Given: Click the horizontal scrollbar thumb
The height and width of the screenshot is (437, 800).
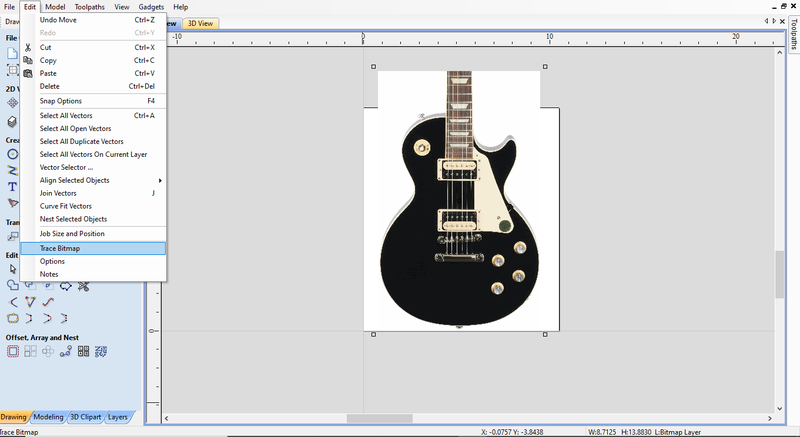Looking at the screenshot, I should point(380,418).
